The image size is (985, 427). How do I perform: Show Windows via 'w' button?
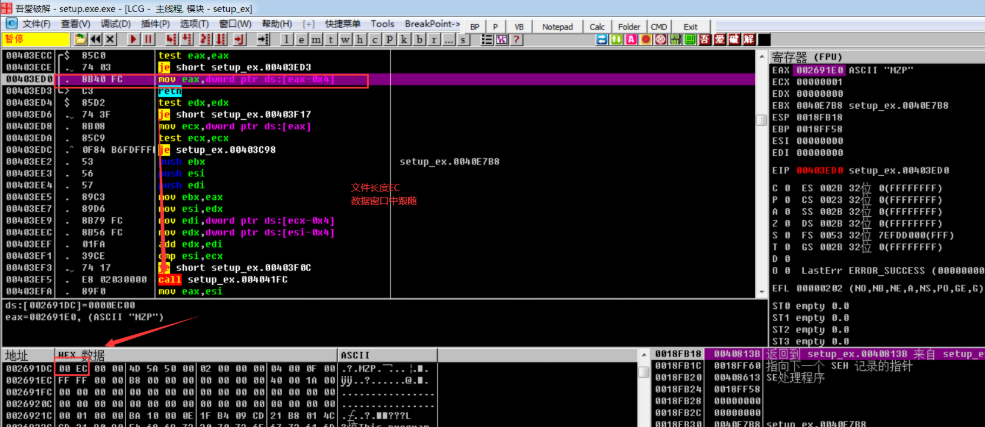(x=346, y=40)
